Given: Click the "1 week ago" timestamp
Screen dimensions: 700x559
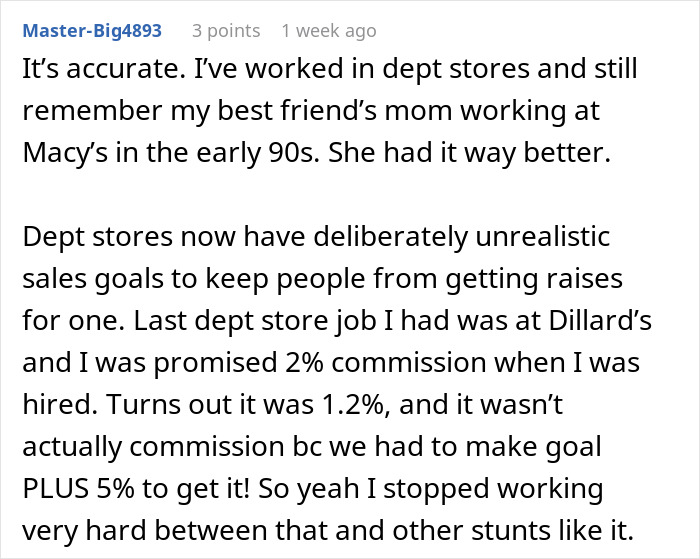Looking at the screenshot, I should tap(329, 31).
